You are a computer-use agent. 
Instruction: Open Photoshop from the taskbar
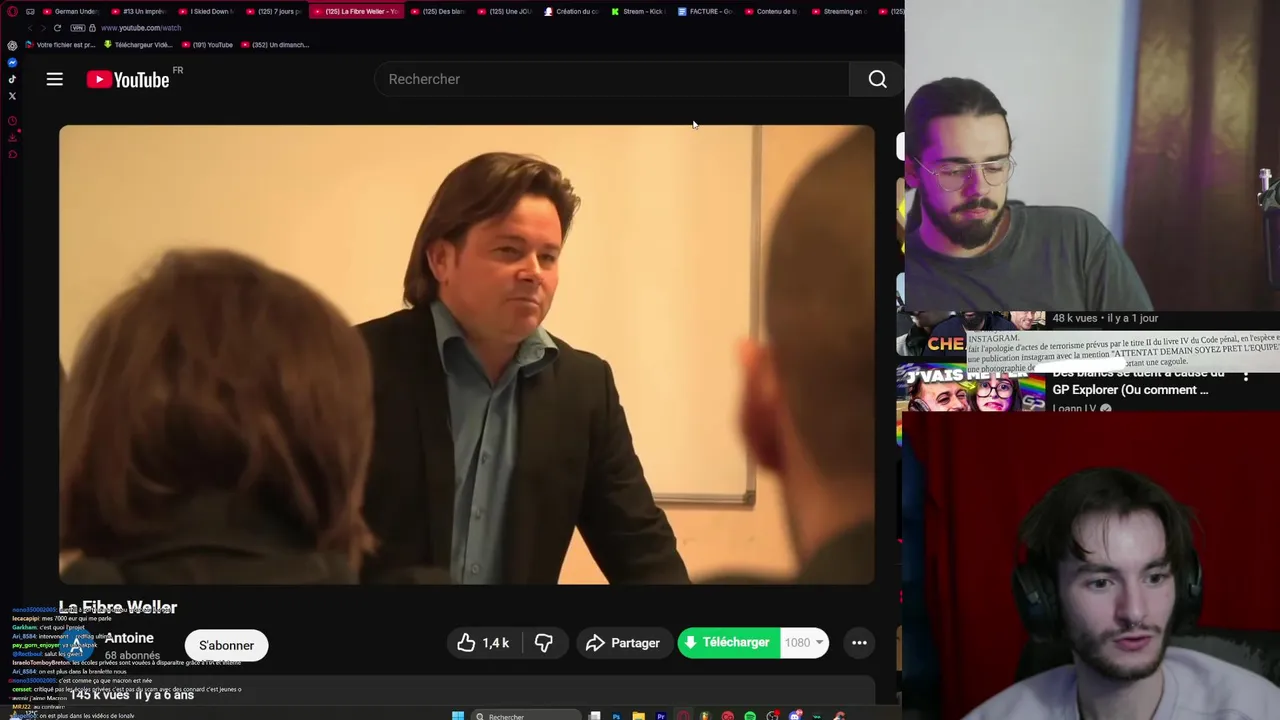[x=616, y=716]
